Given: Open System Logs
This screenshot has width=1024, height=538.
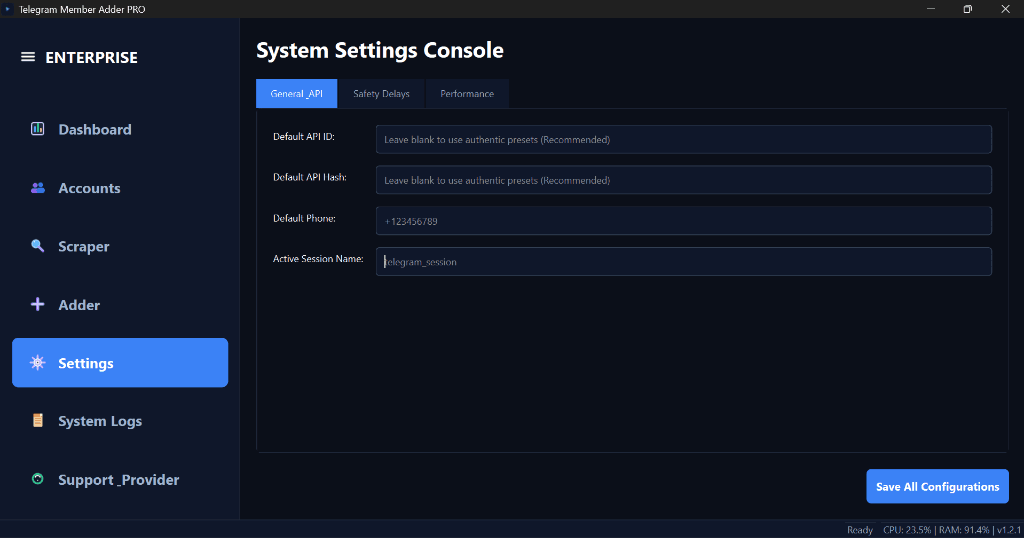Looking at the screenshot, I should [x=120, y=421].
